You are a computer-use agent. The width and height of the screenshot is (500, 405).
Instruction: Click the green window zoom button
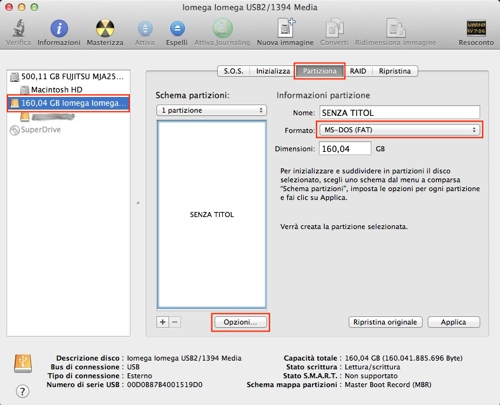(x=34, y=7)
